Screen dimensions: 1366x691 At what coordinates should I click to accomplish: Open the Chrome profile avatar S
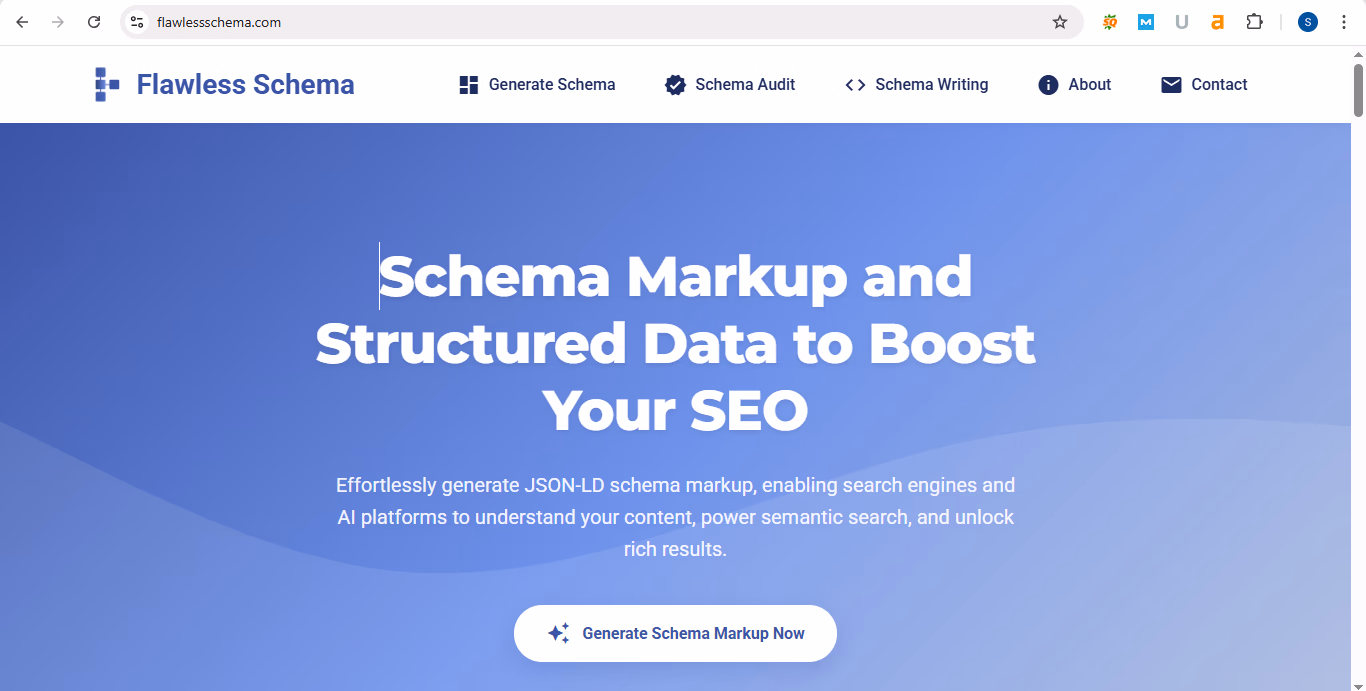[1308, 22]
